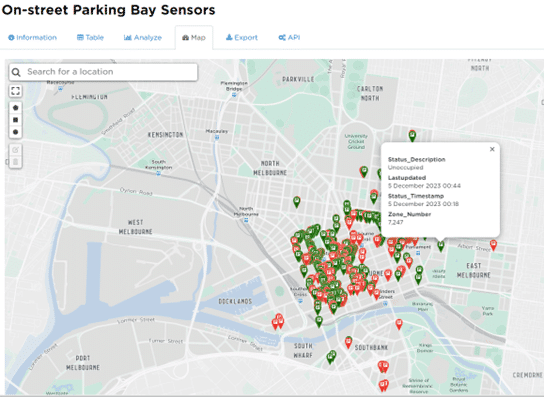Select the rectangle draw tool

[x=16, y=120]
